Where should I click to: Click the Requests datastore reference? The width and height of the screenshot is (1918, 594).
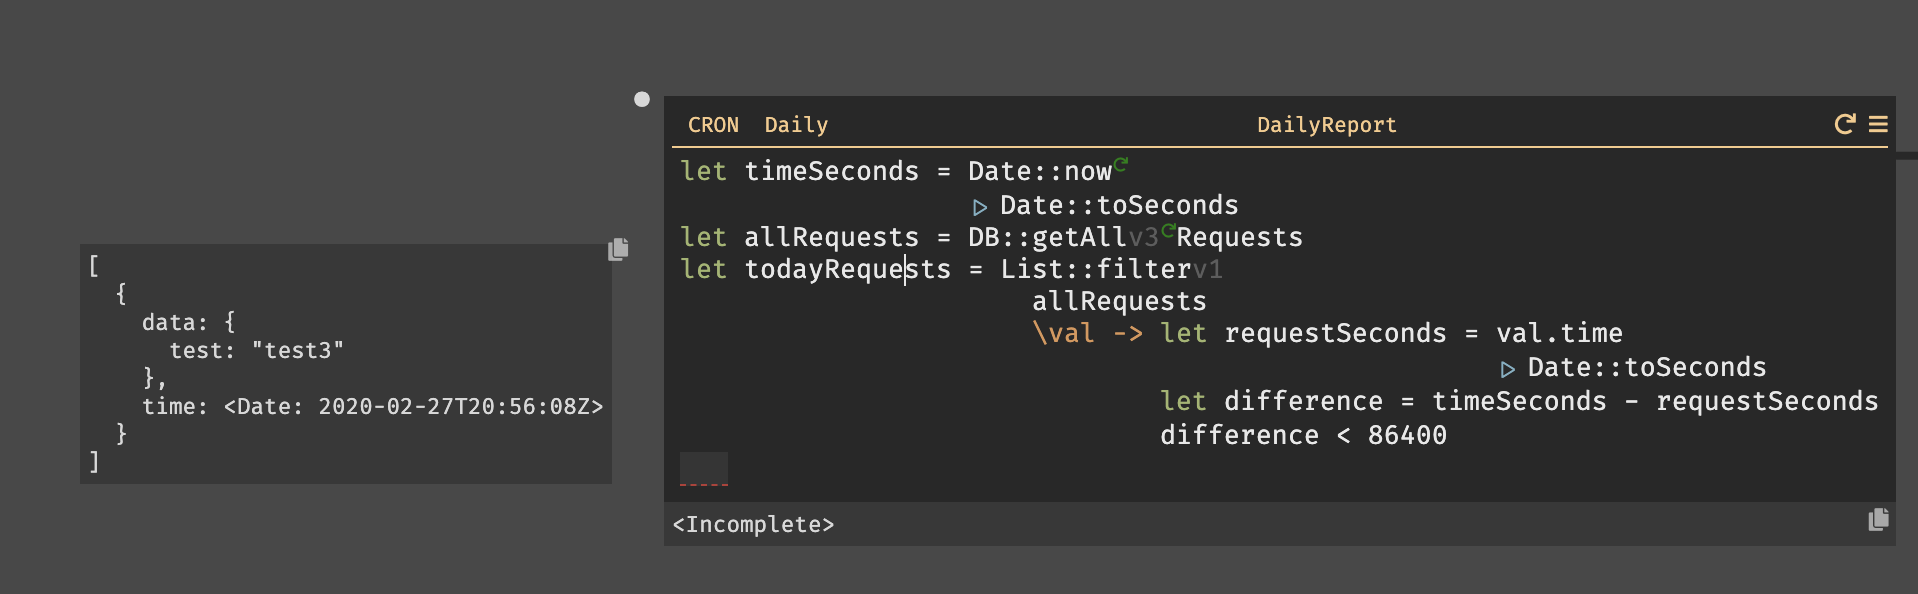pos(1240,237)
